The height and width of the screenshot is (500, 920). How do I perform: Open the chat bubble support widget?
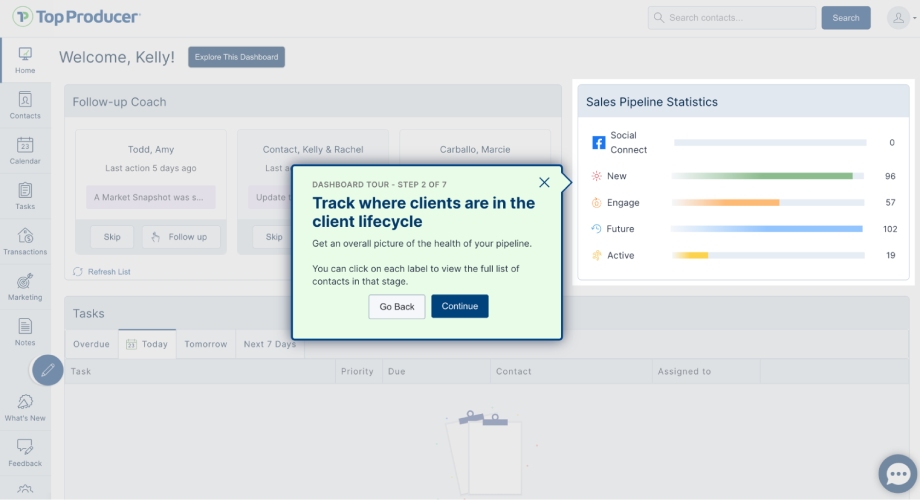pos(897,474)
